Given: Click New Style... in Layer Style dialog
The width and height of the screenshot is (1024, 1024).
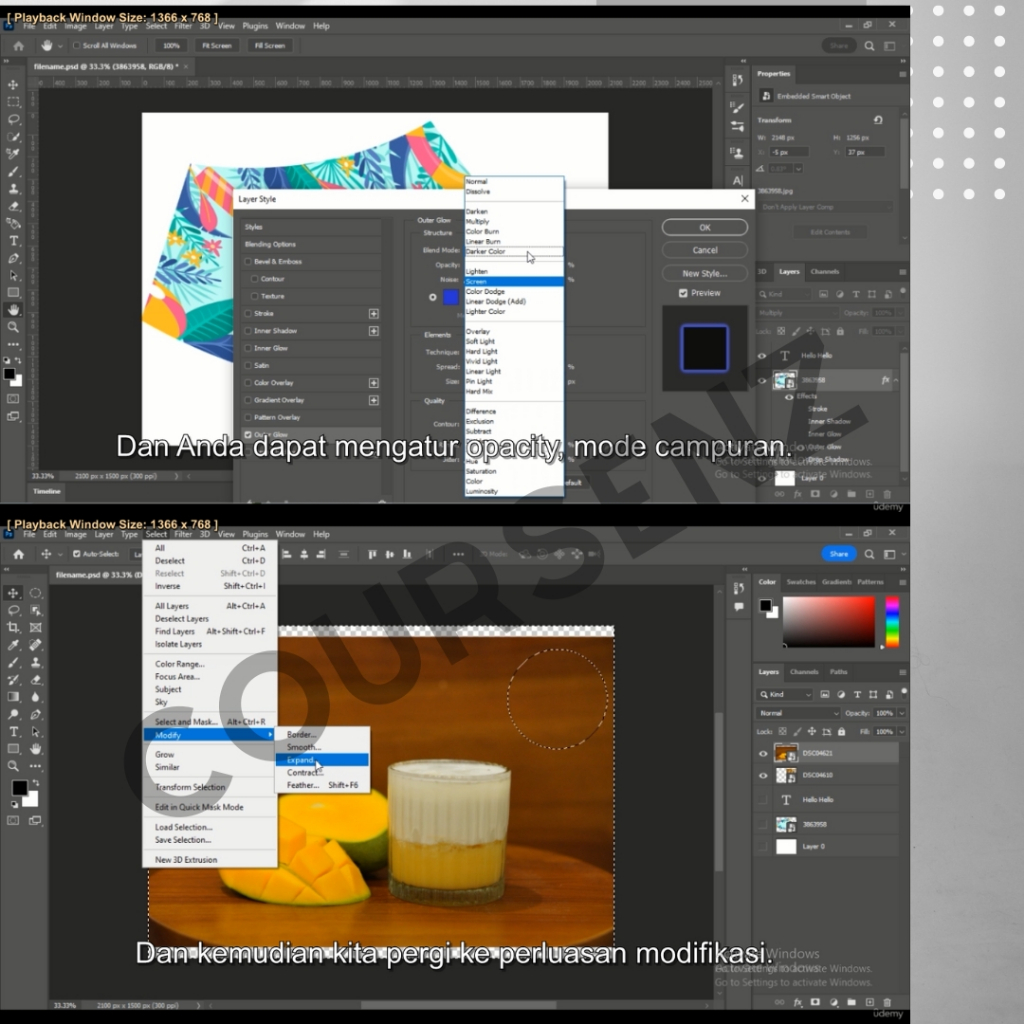Looking at the screenshot, I should 705,273.
